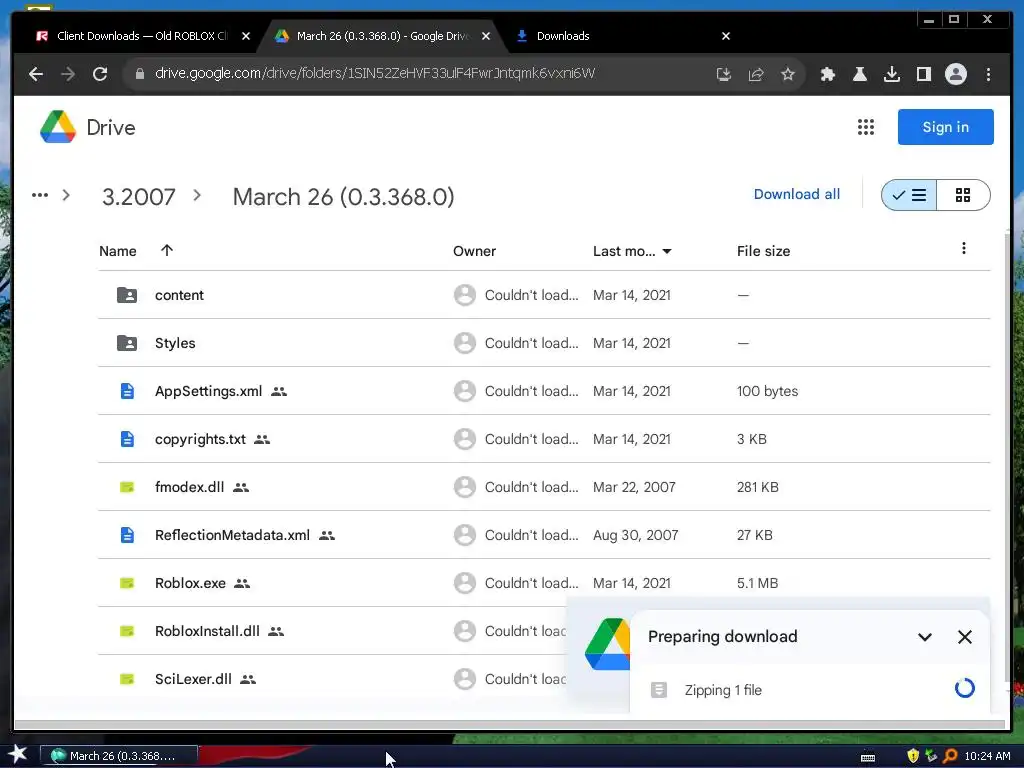The width and height of the screenshot is (1024, 768).
Task: Select the March 26 Google Drive tab
Action: point(381,36)
